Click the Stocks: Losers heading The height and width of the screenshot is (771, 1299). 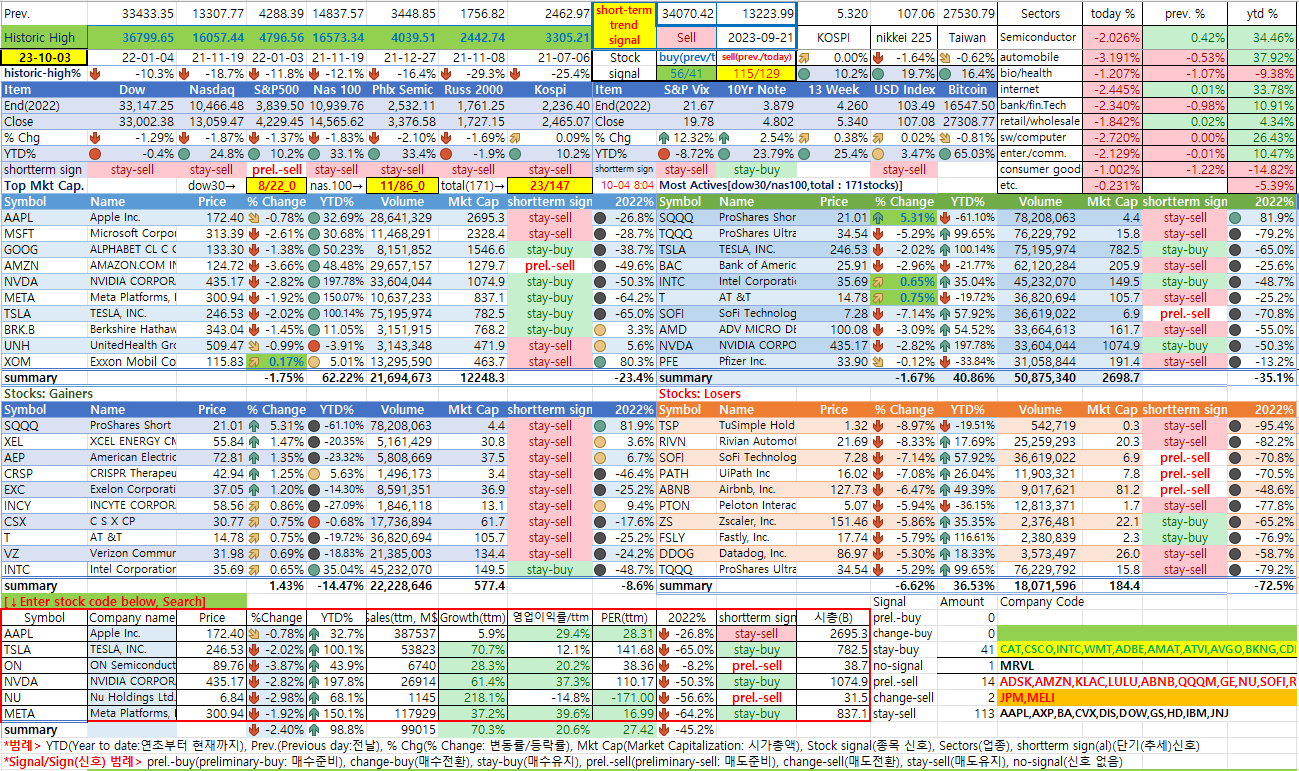click(x=698, y=393)
